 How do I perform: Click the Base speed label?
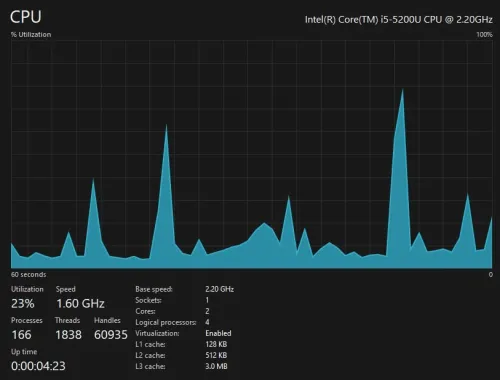point(154,289)
